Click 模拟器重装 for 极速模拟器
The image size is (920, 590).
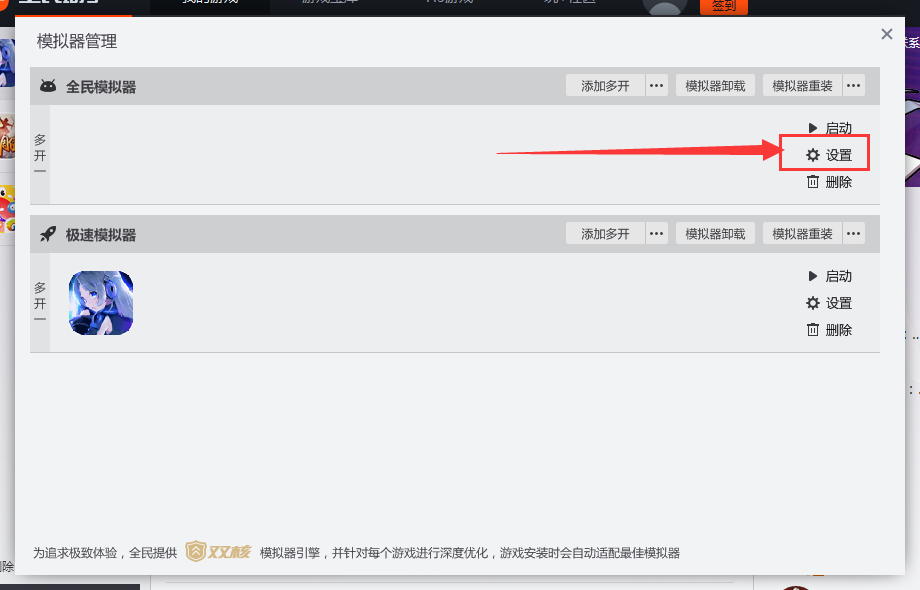tap(804, 233)
